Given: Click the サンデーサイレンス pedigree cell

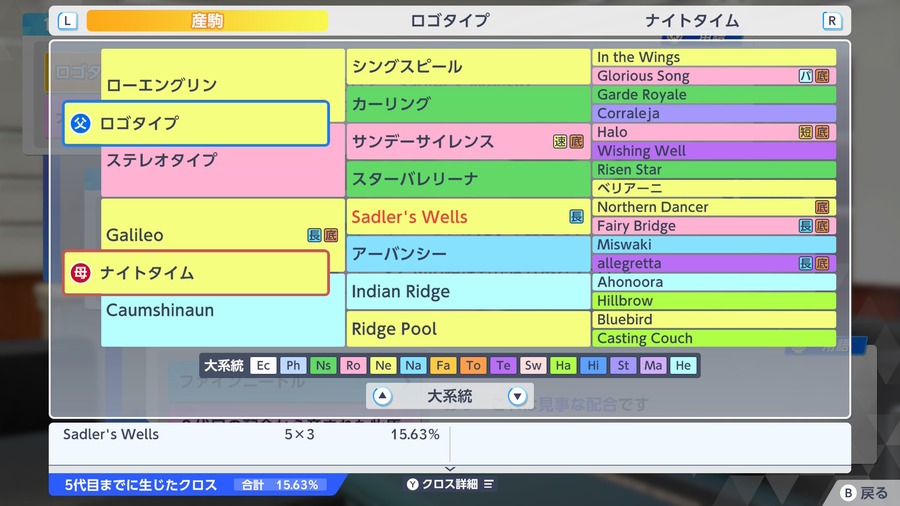Looking at the screenshot, I should [468, 141].
